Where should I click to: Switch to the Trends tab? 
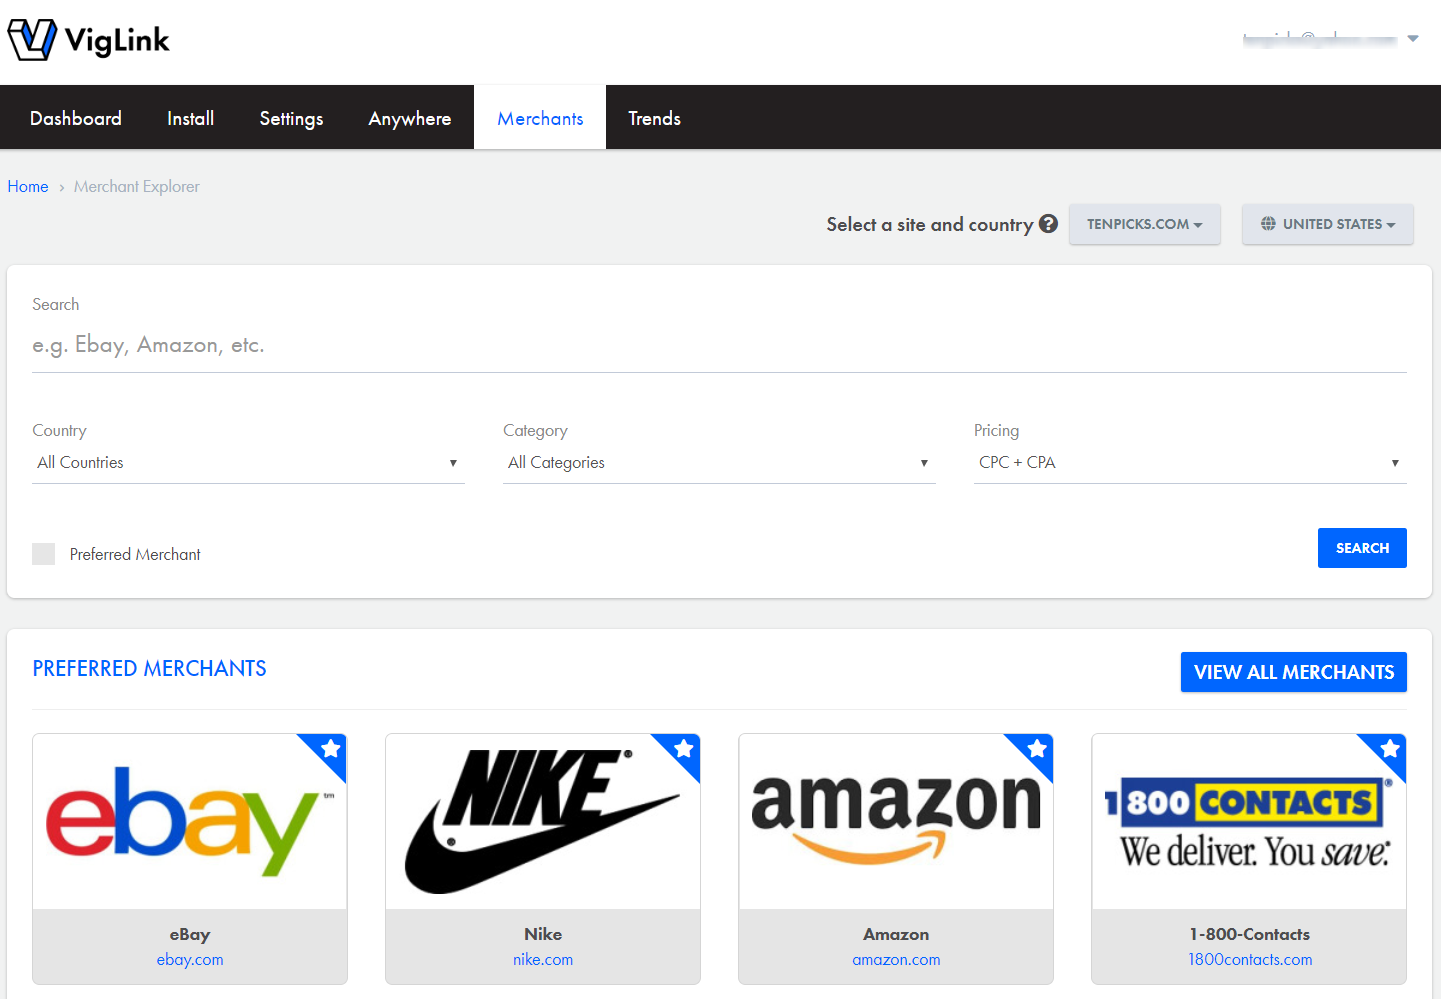pos(655,118)
